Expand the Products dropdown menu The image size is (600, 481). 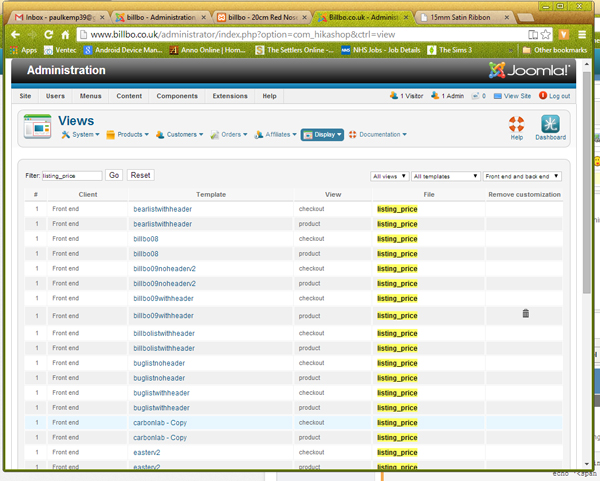pos(127,135)
